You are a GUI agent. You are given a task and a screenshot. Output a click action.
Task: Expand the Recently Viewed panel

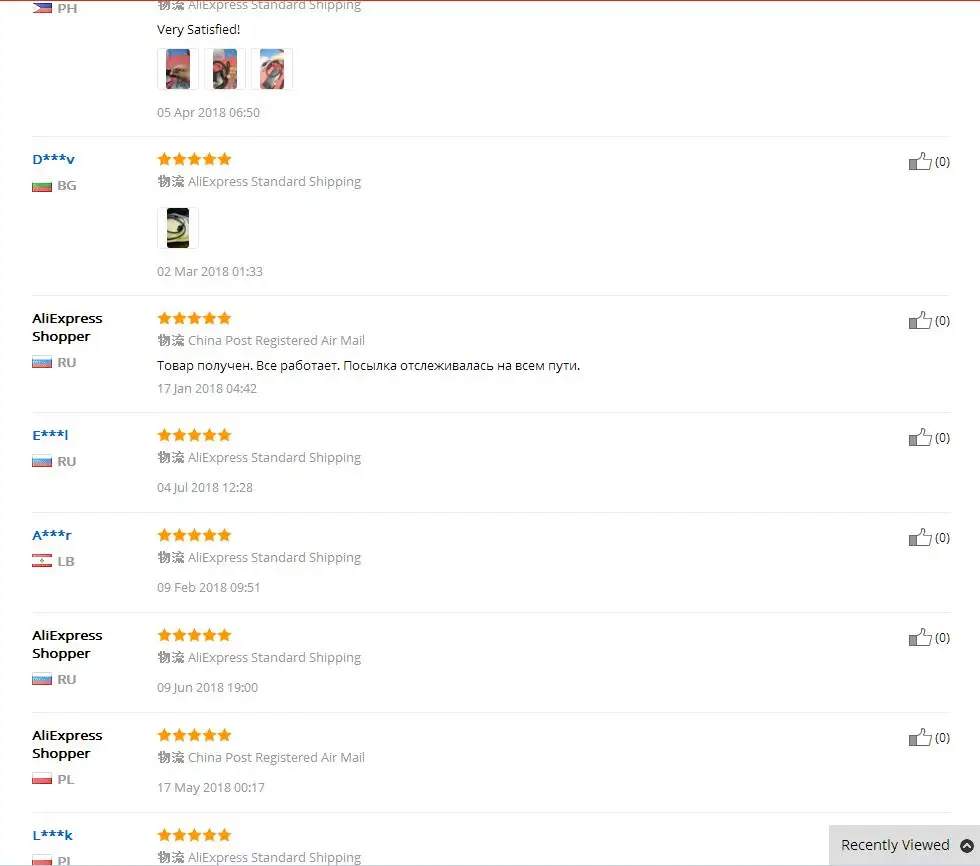click(904, 845)
